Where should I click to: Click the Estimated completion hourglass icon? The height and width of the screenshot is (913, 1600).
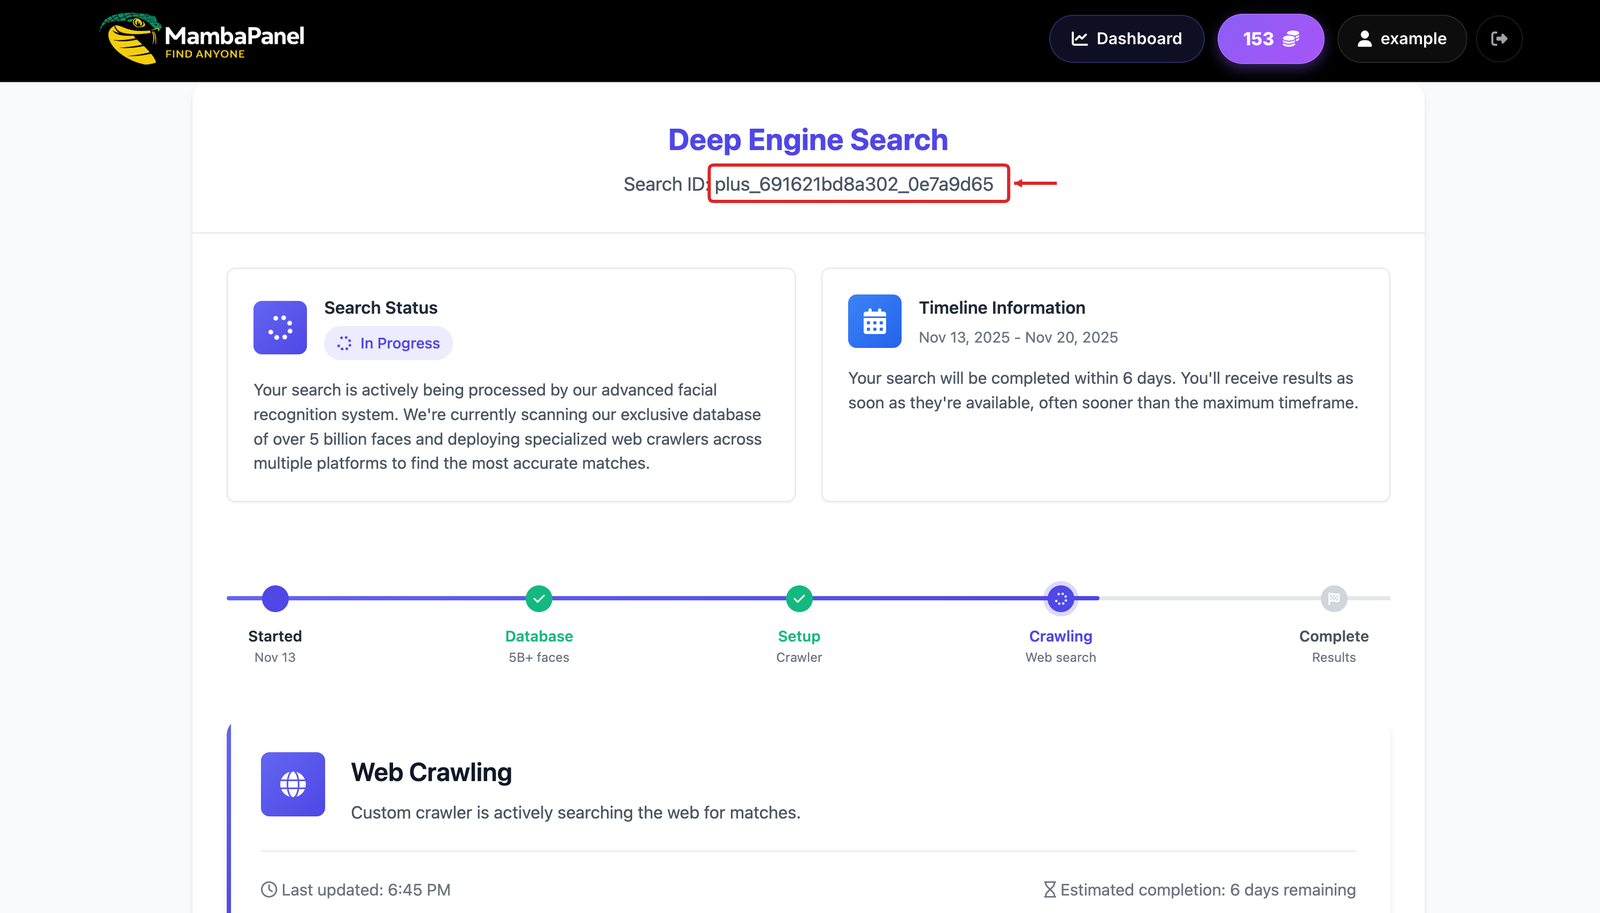coord(1049,889)
